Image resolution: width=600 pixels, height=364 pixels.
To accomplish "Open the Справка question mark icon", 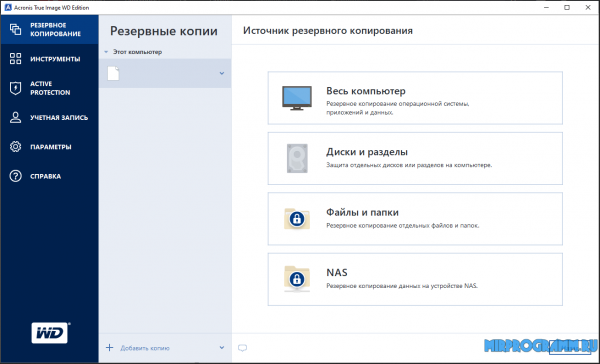I will coord(15,176).
